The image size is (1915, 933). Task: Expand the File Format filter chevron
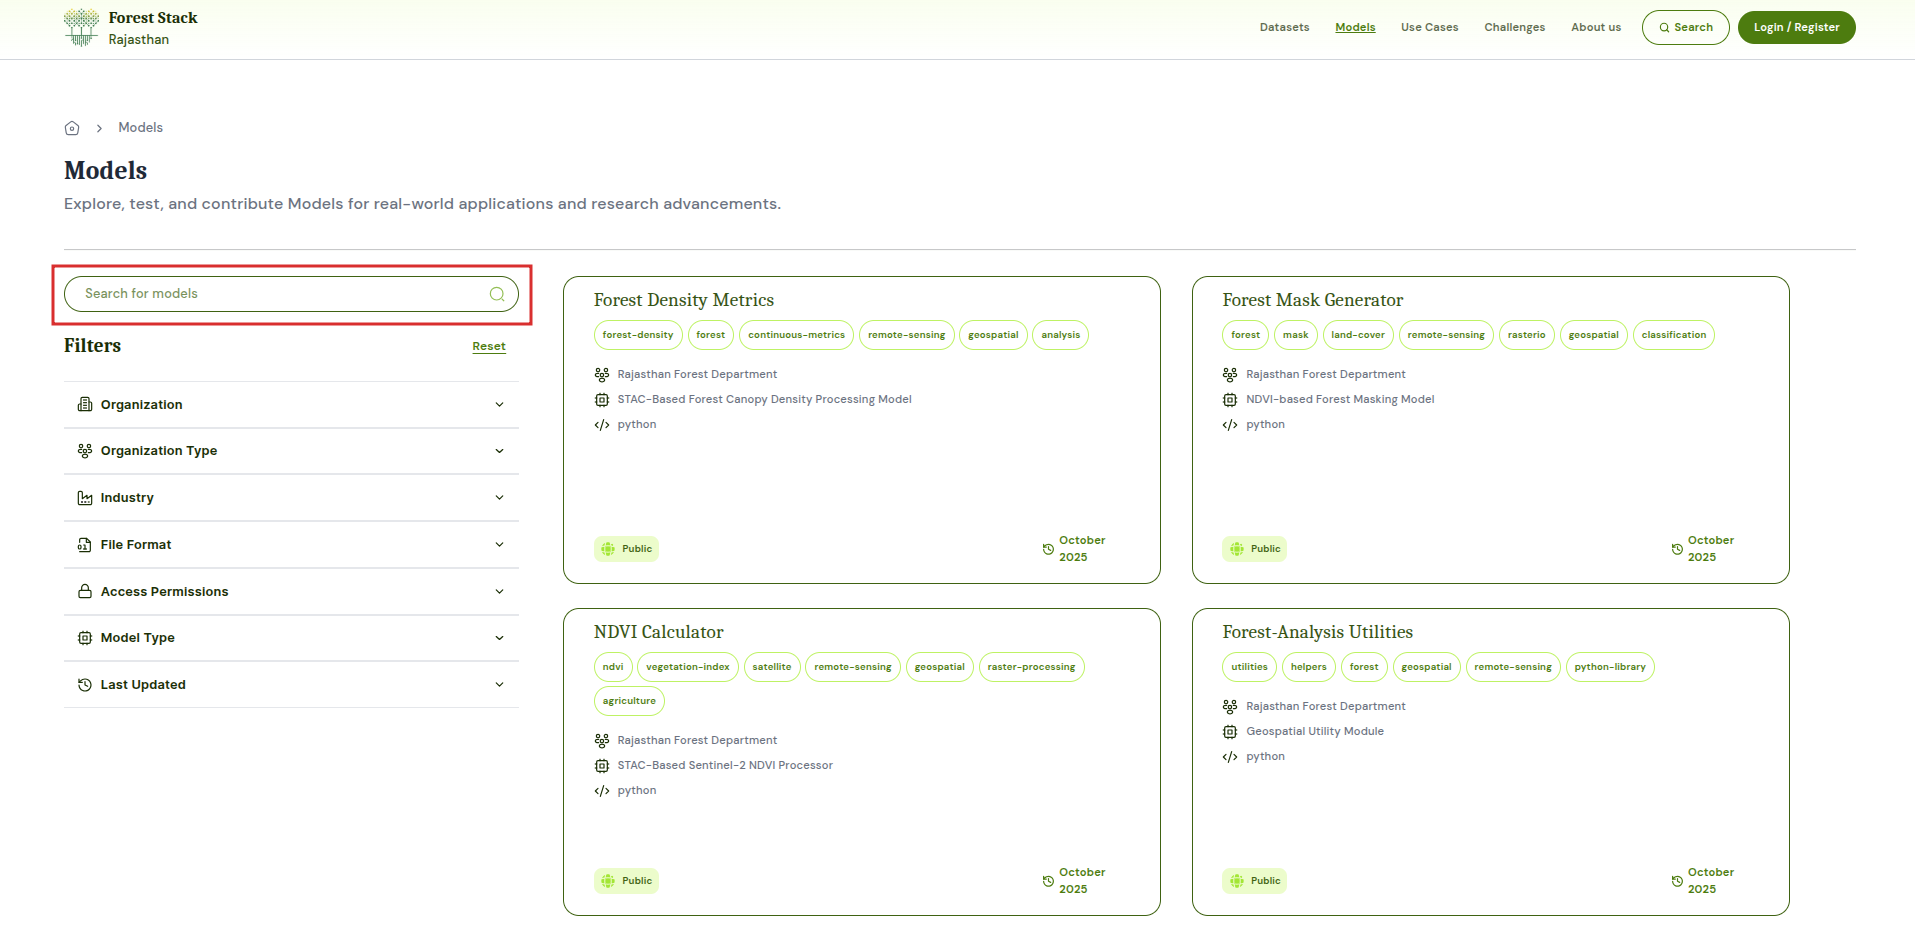tap(499, 545)
